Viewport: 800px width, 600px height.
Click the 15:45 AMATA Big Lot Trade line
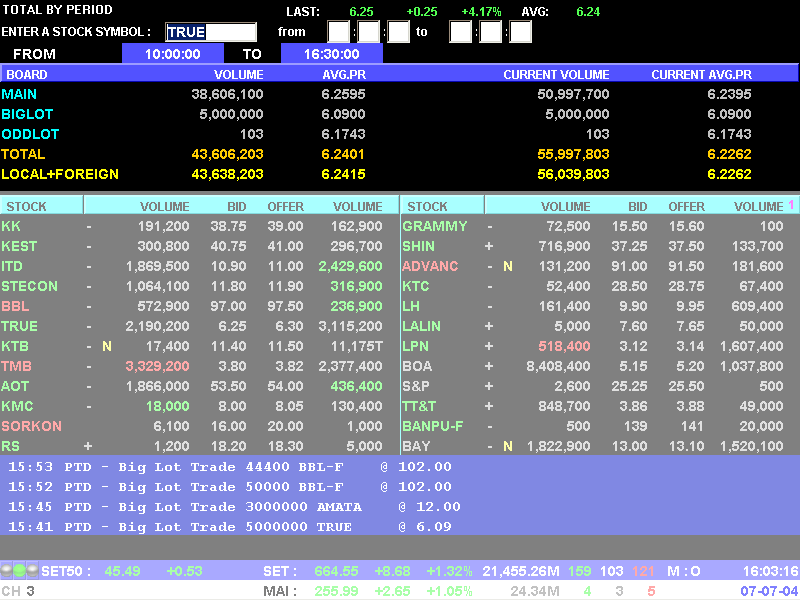coord(234,507)
